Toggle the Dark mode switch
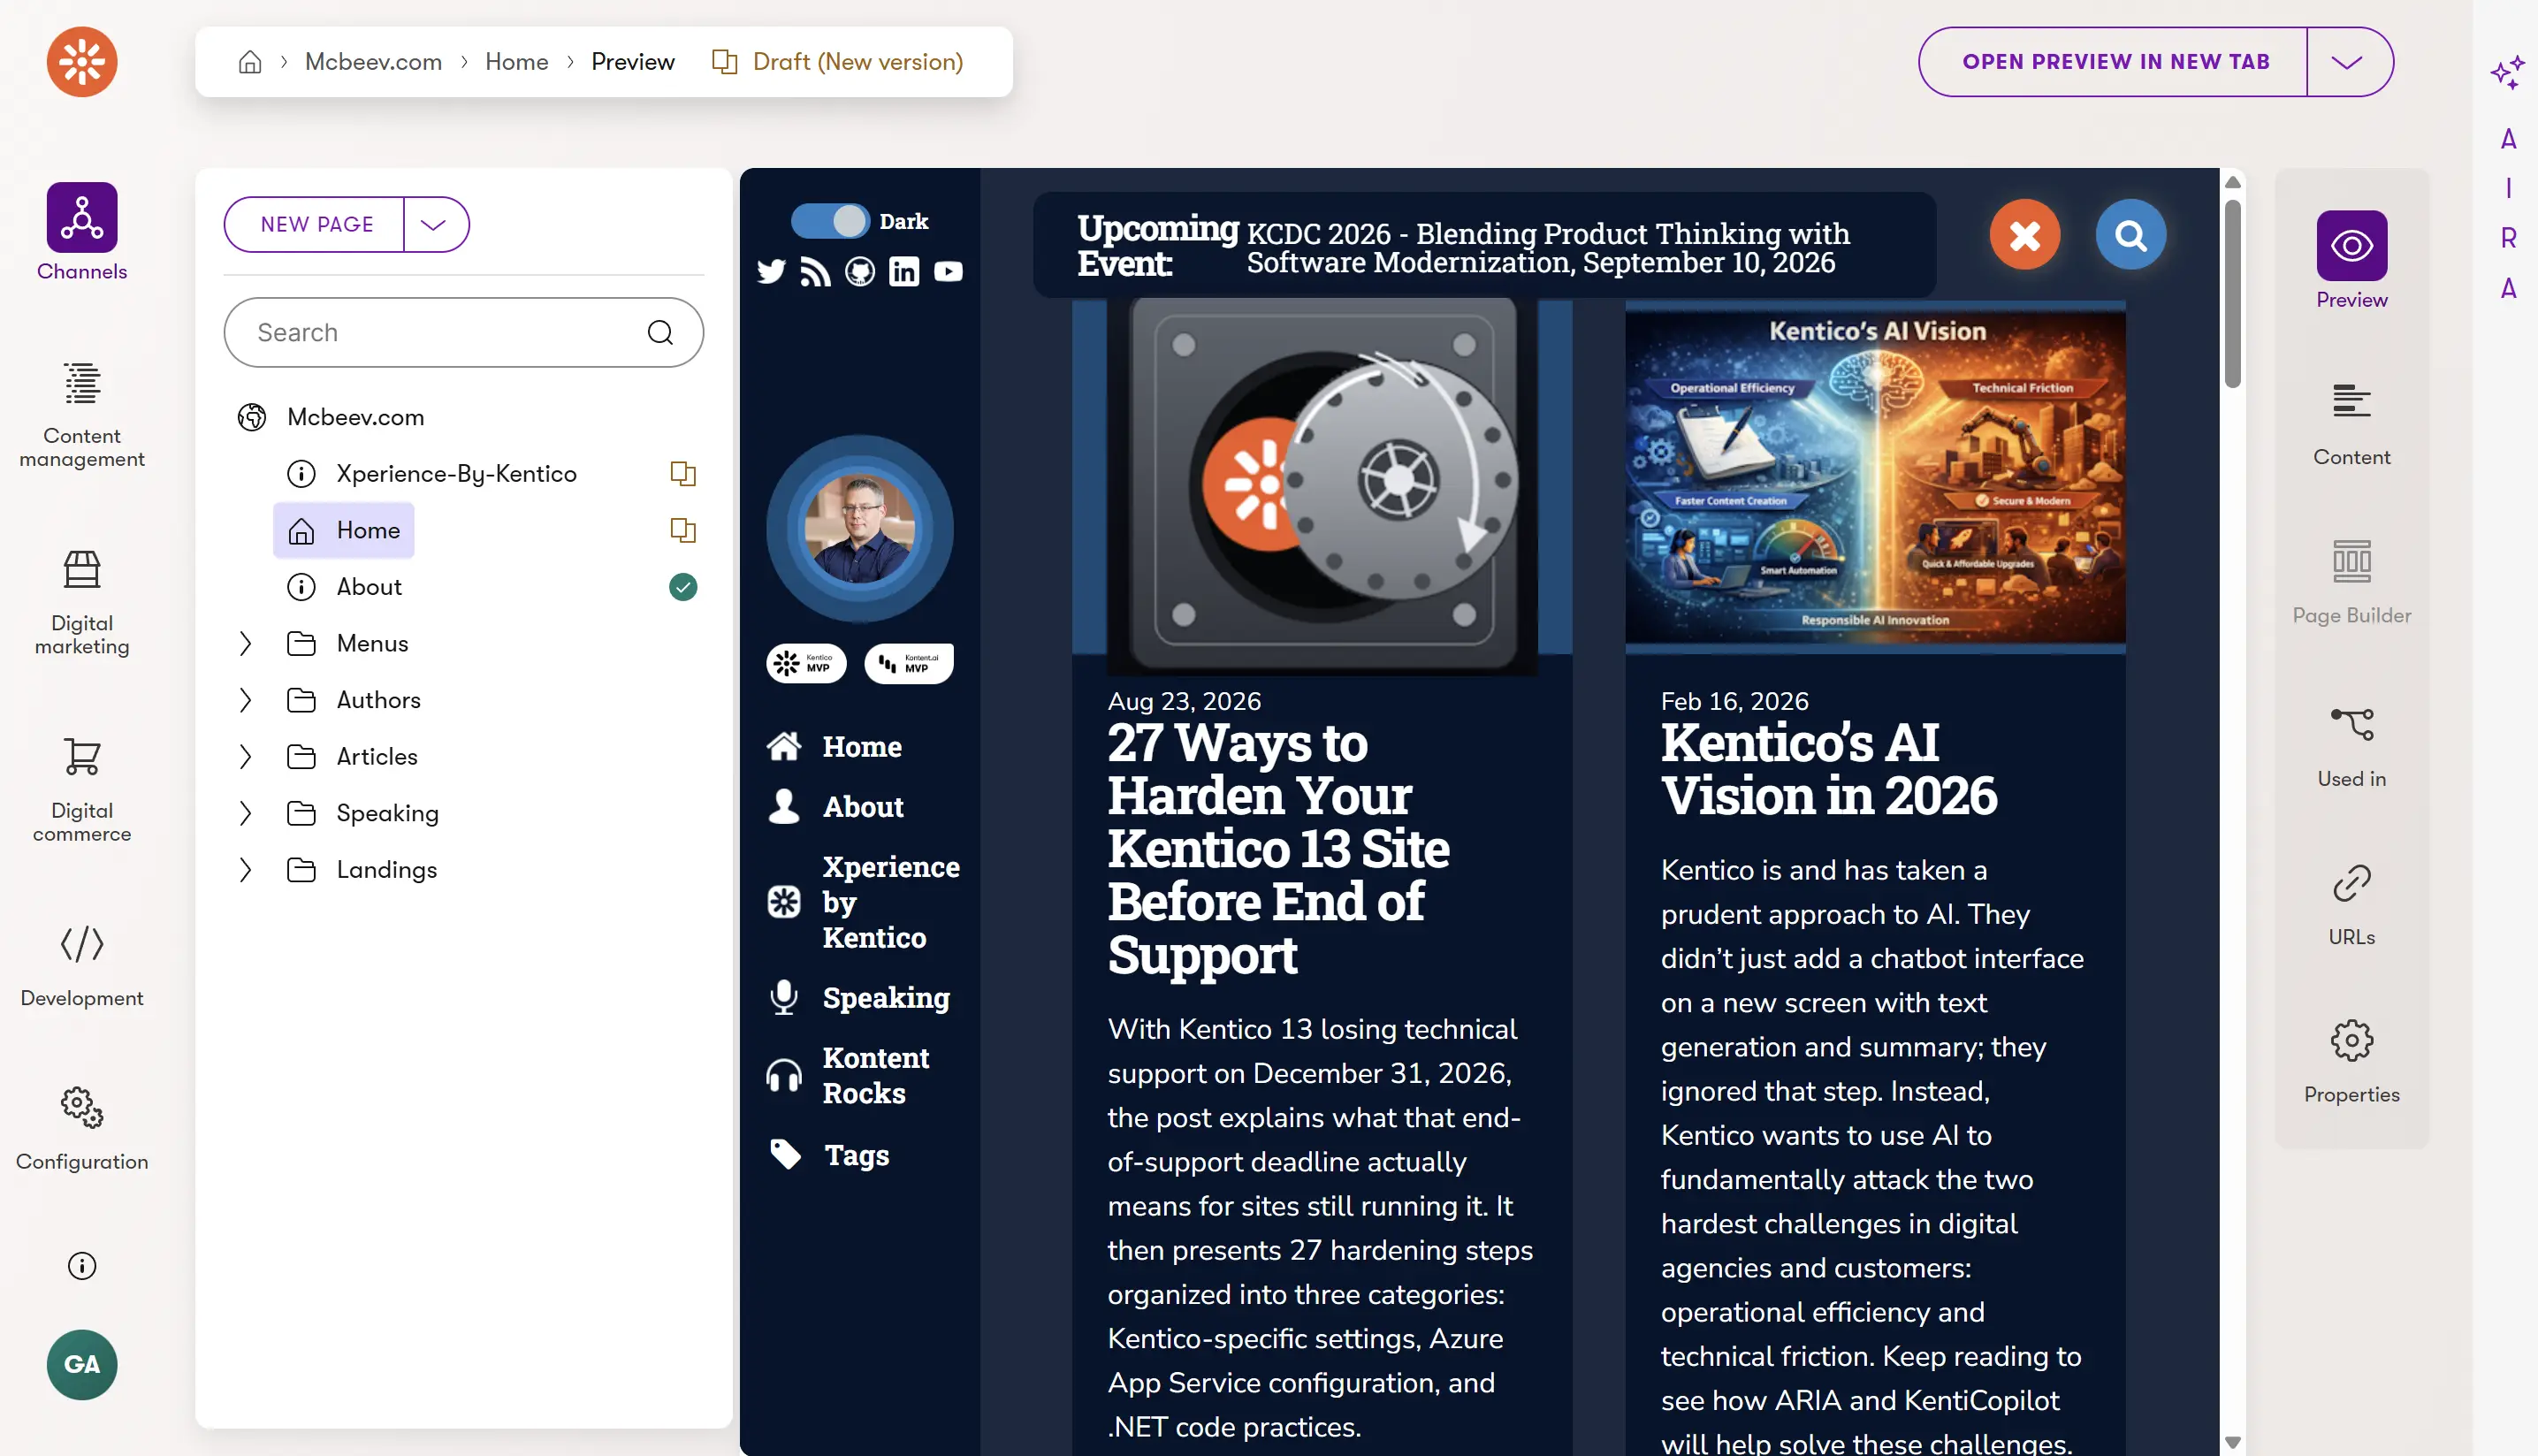This screenshot has width=2538, height=1456. pos(830,221)
